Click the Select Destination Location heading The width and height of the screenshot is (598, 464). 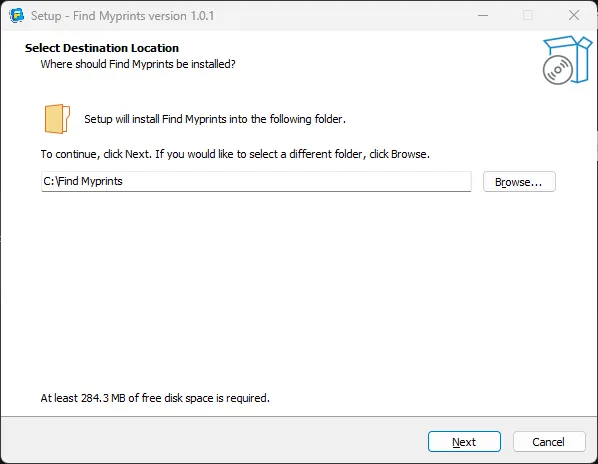click(x=102, y=48)
